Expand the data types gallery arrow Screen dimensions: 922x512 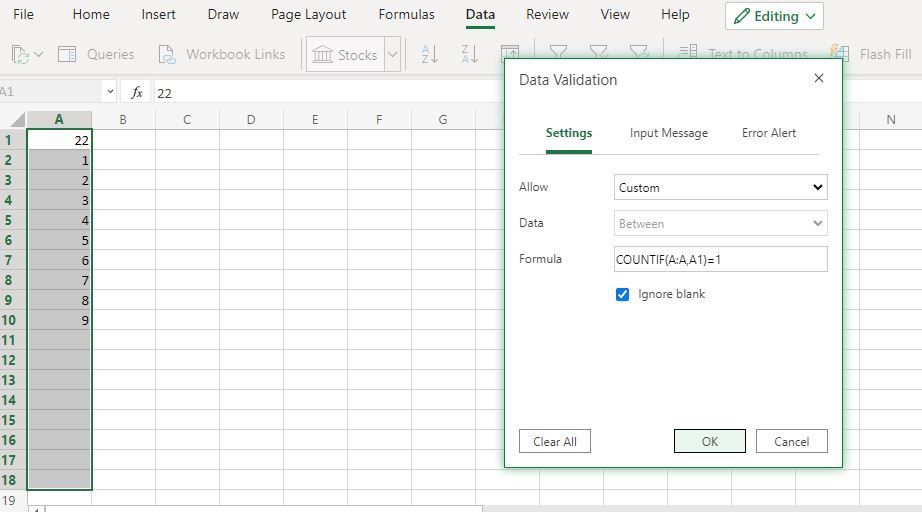(393, 55)
